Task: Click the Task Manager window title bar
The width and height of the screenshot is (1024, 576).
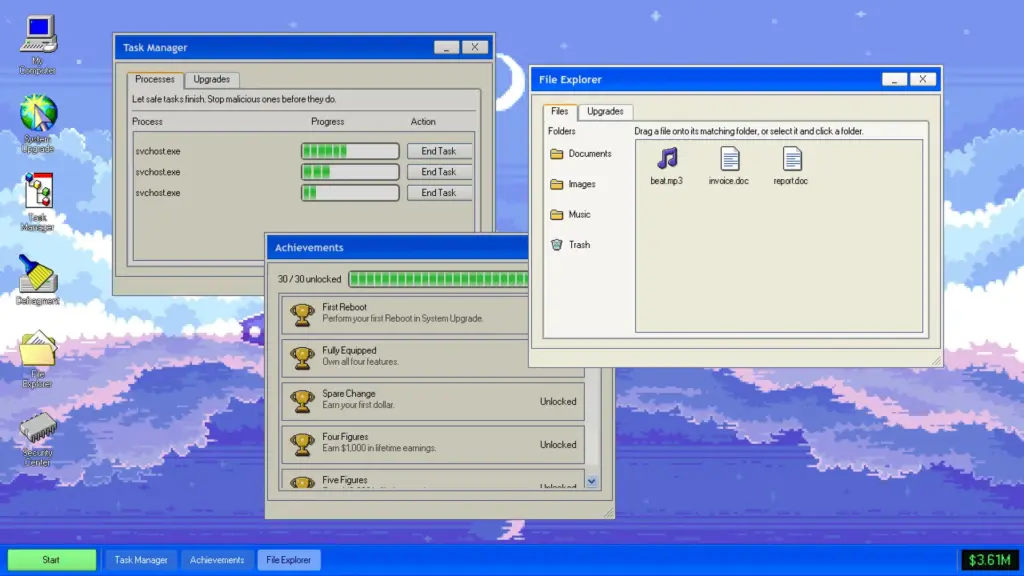Action: 304,48
